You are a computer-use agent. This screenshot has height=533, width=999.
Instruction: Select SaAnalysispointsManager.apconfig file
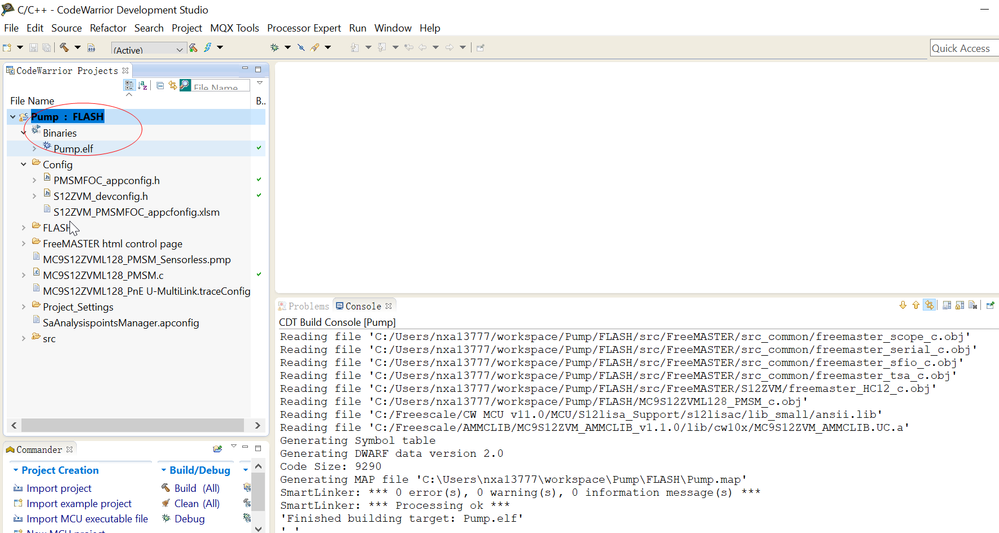click(121, 323)
